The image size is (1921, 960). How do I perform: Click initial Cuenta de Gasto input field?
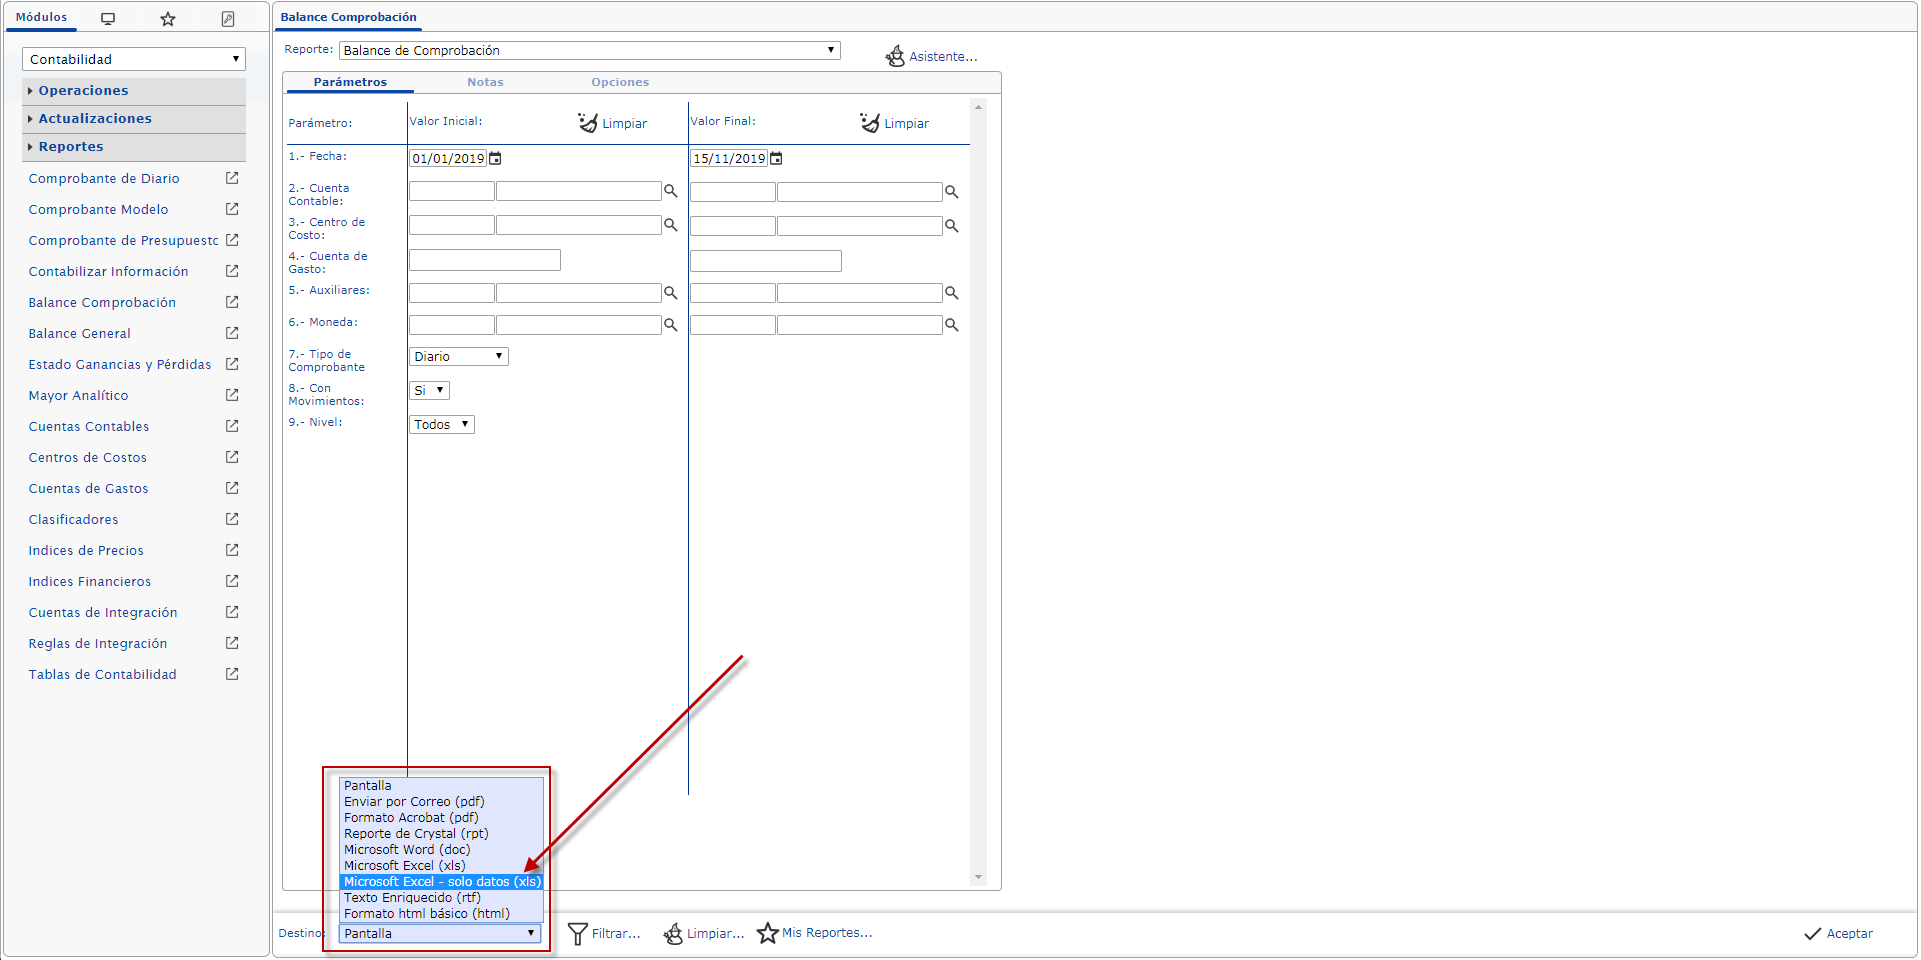click(485, 260)
